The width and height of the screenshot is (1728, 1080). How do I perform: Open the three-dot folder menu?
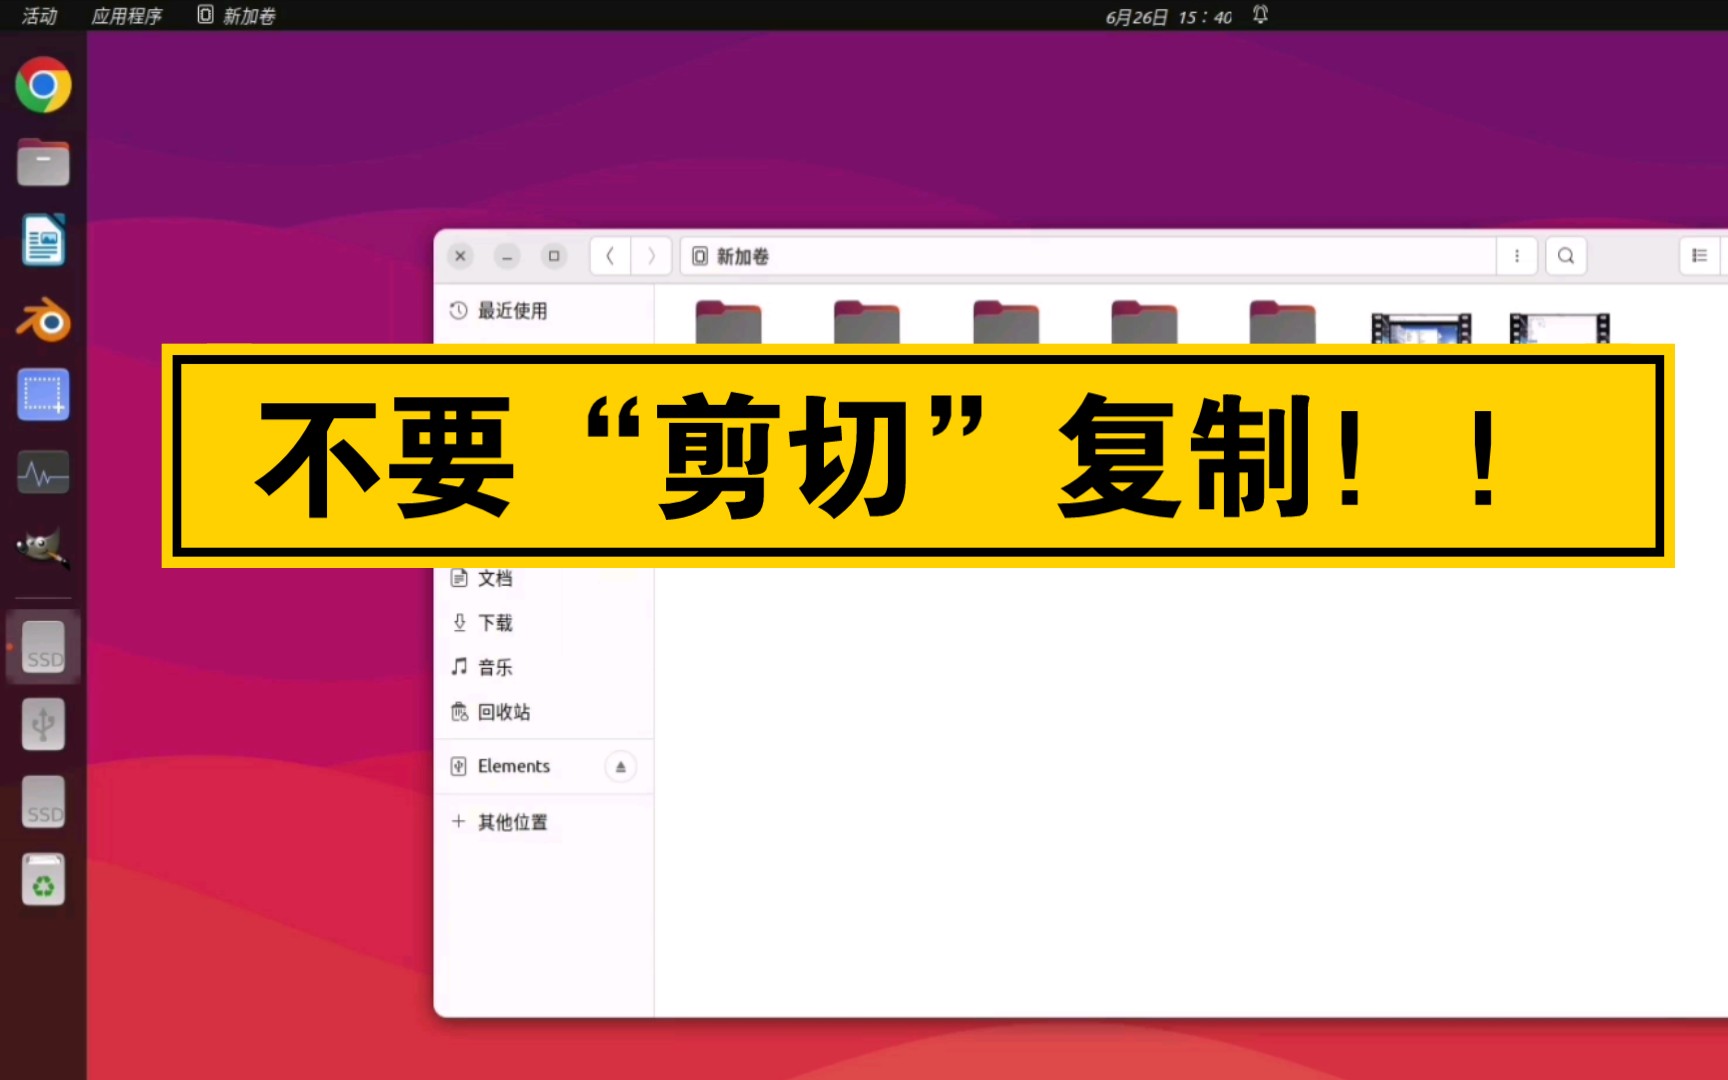[x=1517, y=256]
